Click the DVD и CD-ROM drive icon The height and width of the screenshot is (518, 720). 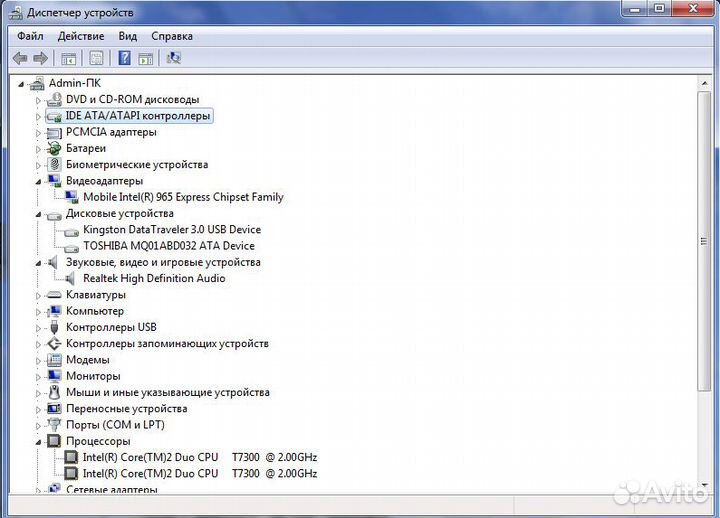tap(54, 100)
